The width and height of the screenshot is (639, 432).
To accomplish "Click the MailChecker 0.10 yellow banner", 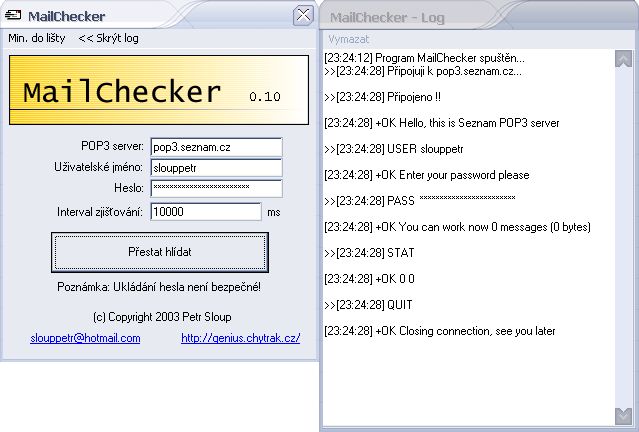I will point(159,90).
